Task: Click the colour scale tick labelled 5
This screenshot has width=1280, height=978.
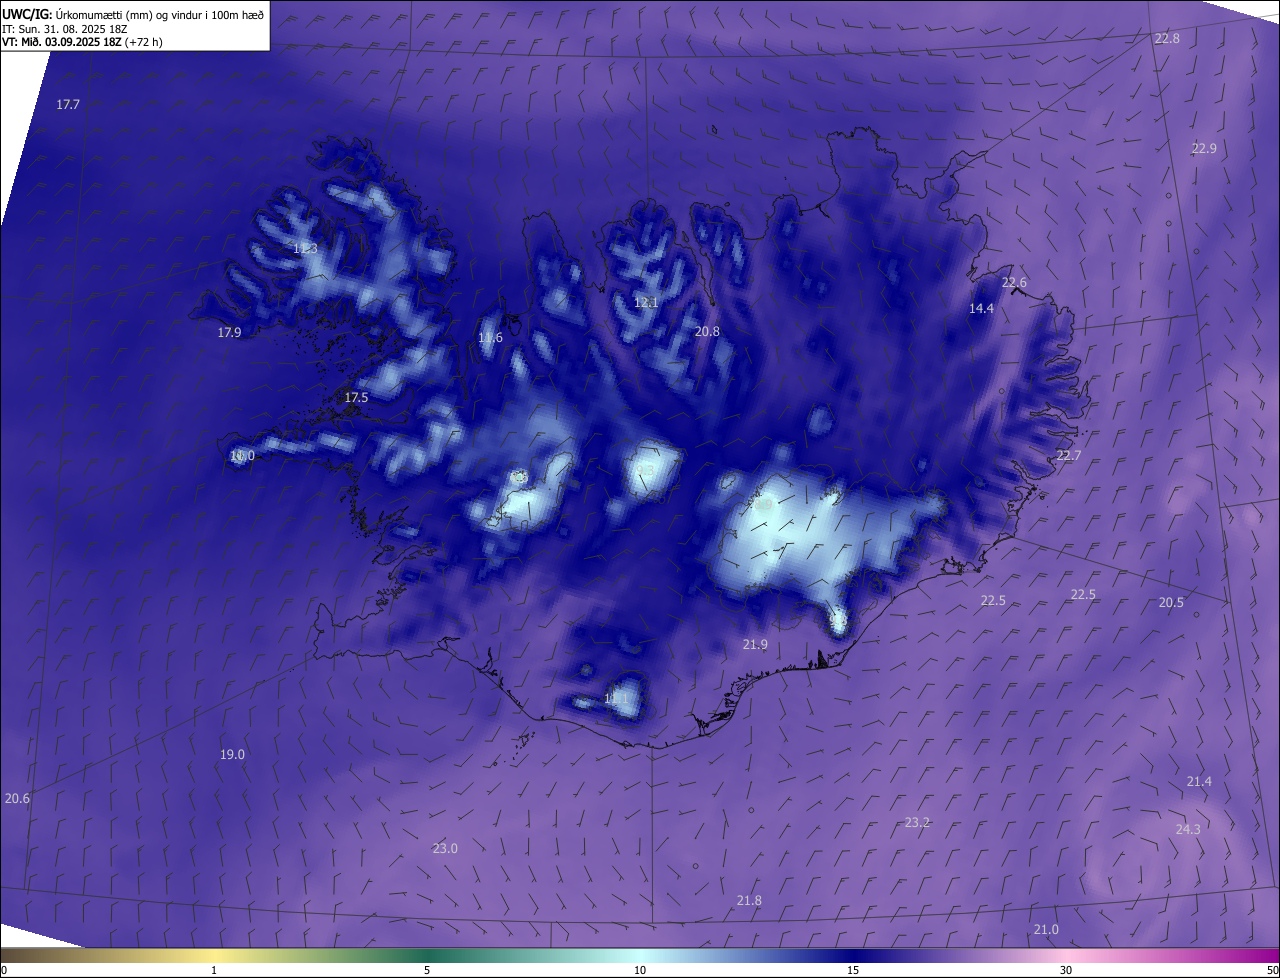Action: tap(427, 970)
